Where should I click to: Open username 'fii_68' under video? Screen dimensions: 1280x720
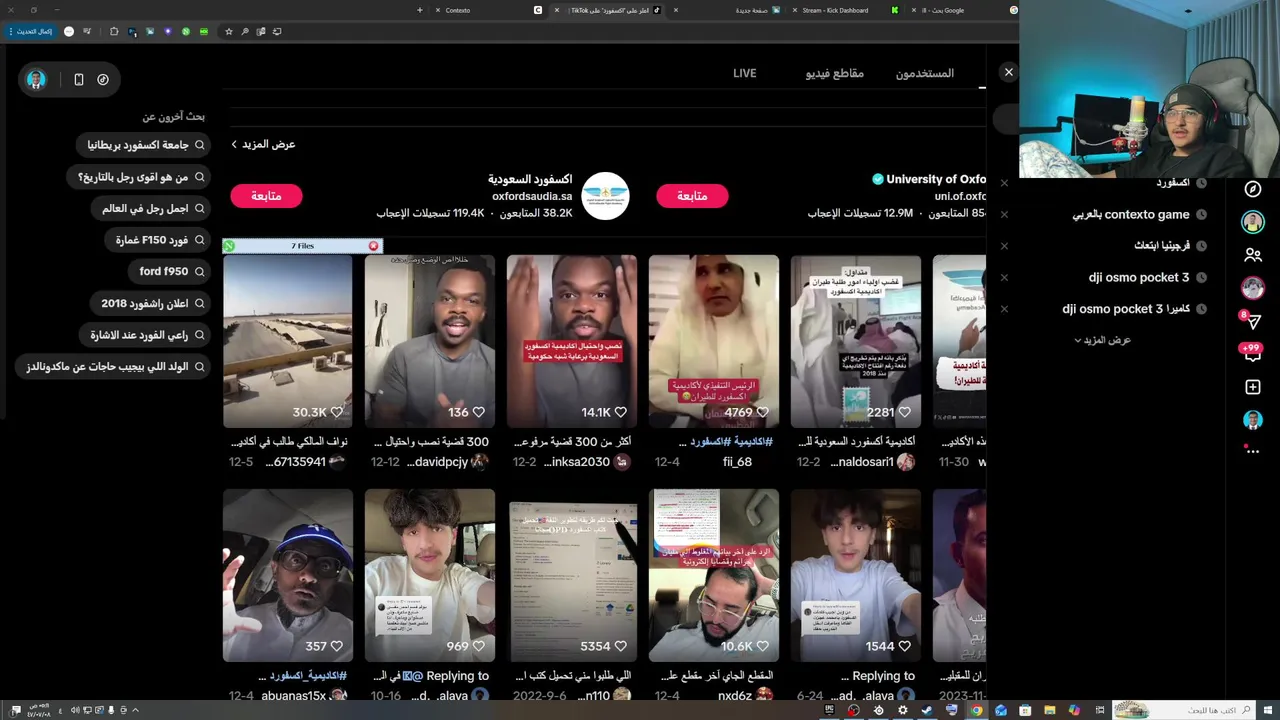pos(737,462)
